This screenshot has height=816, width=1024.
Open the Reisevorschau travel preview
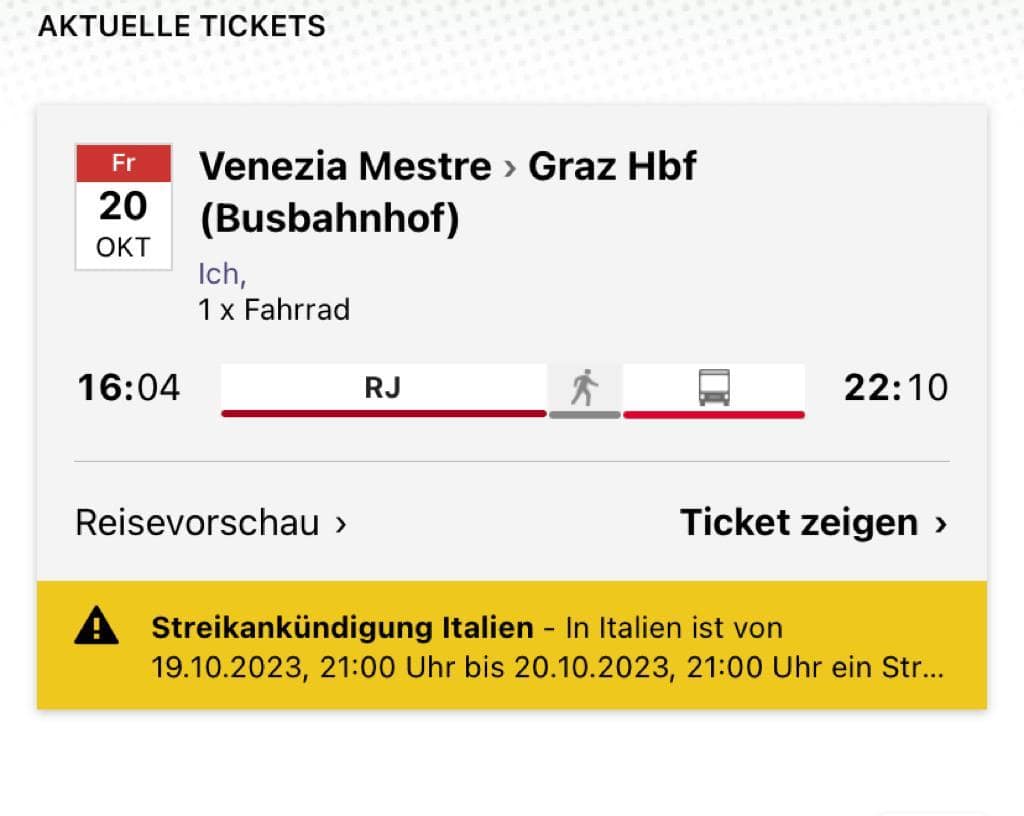tap(198, 523)
